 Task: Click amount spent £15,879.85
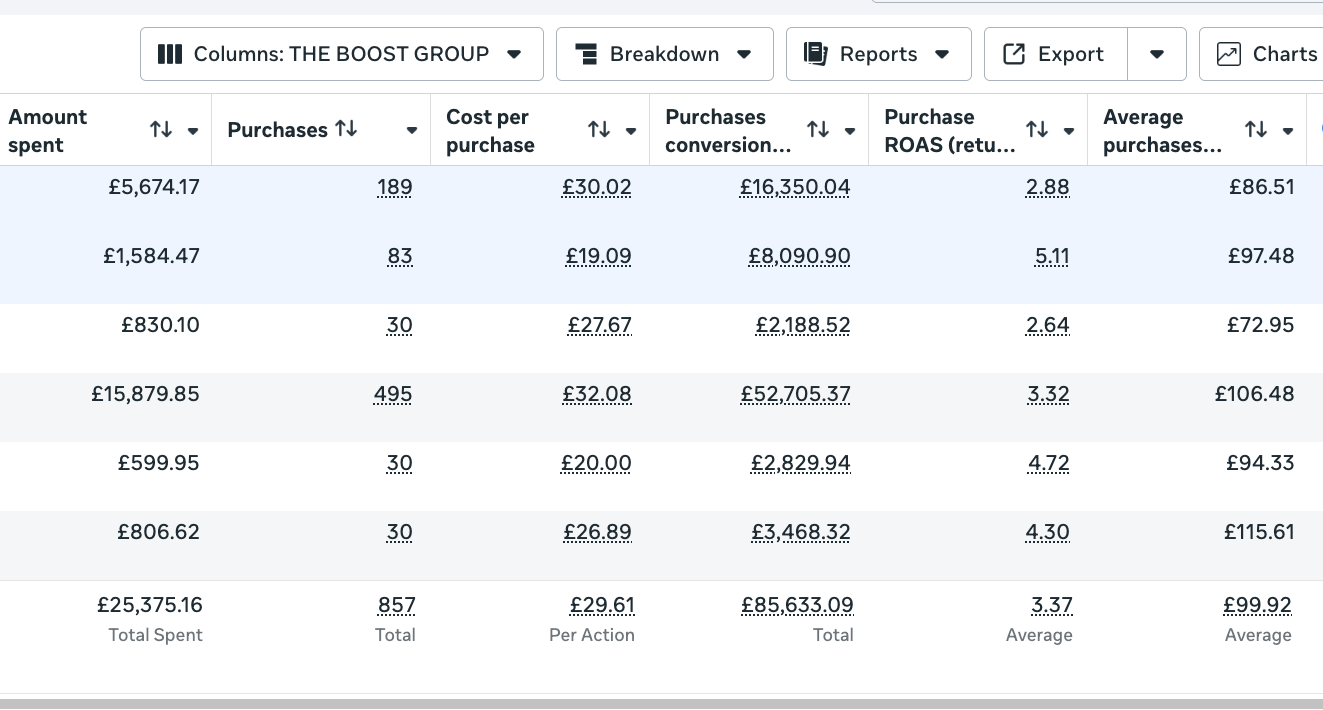[146, 395]
